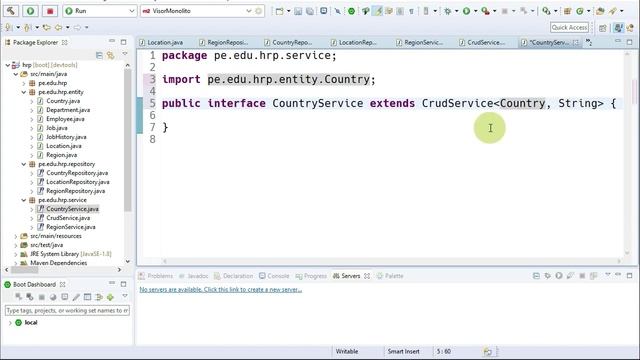
Task: Open the Debug dropdown arrow
Action: tap(456, 11)
